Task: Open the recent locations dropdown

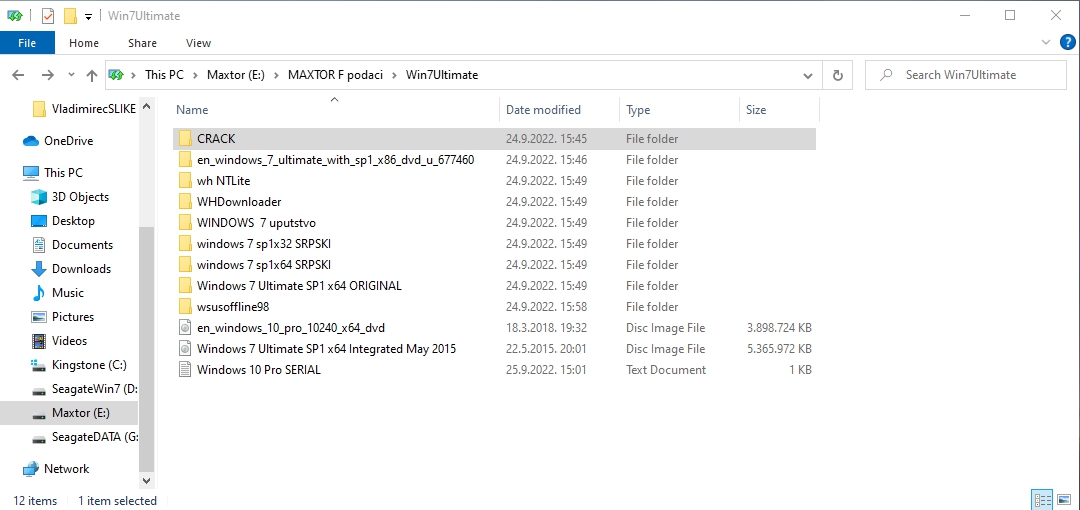Action: (x=72, y=75)
